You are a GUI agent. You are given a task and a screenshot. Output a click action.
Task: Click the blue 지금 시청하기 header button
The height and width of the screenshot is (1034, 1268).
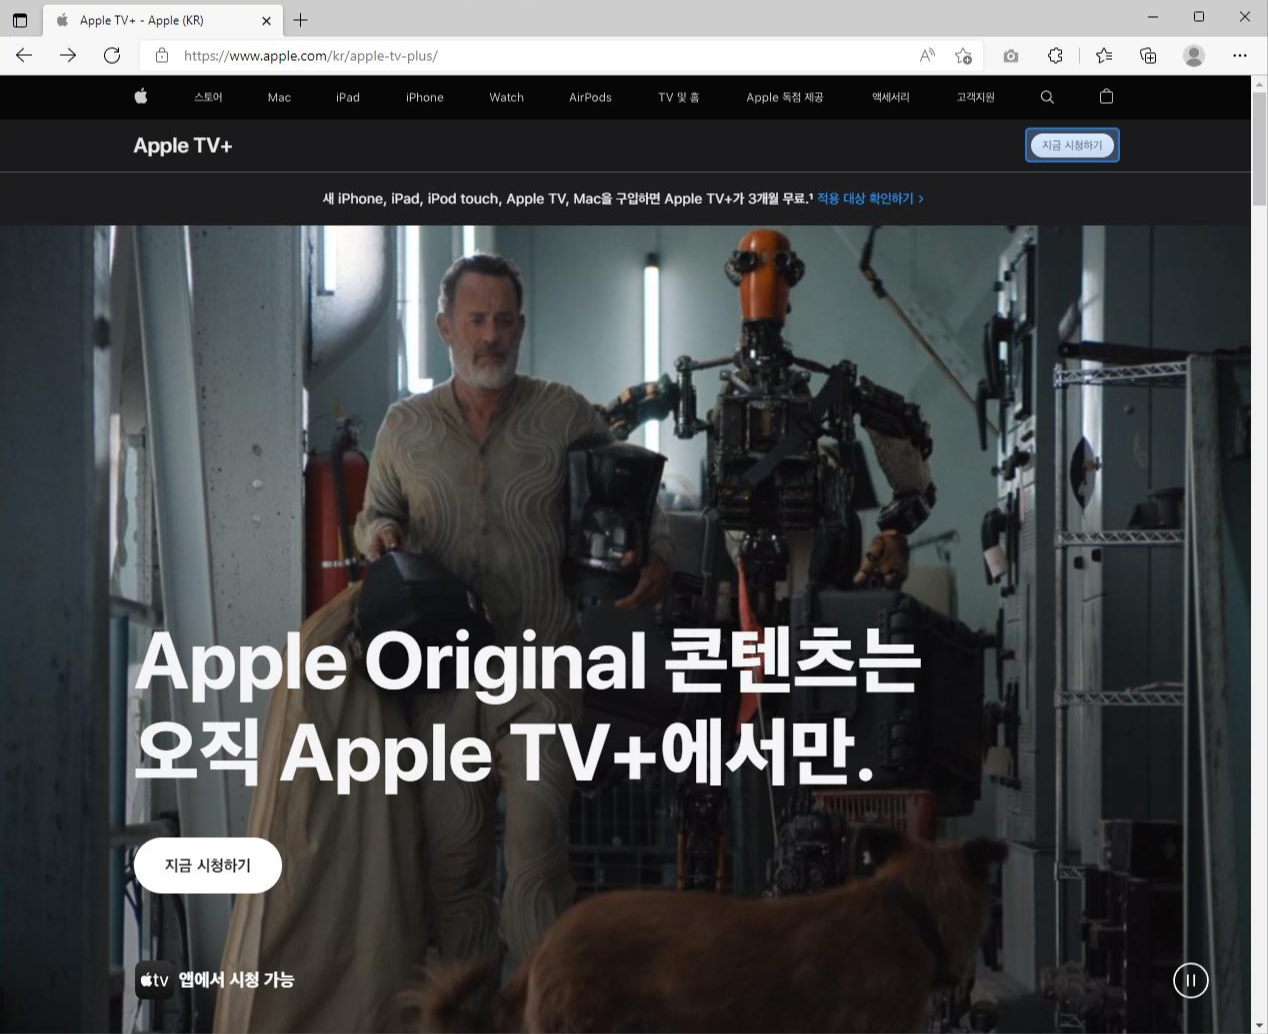tap(1072, 145)
